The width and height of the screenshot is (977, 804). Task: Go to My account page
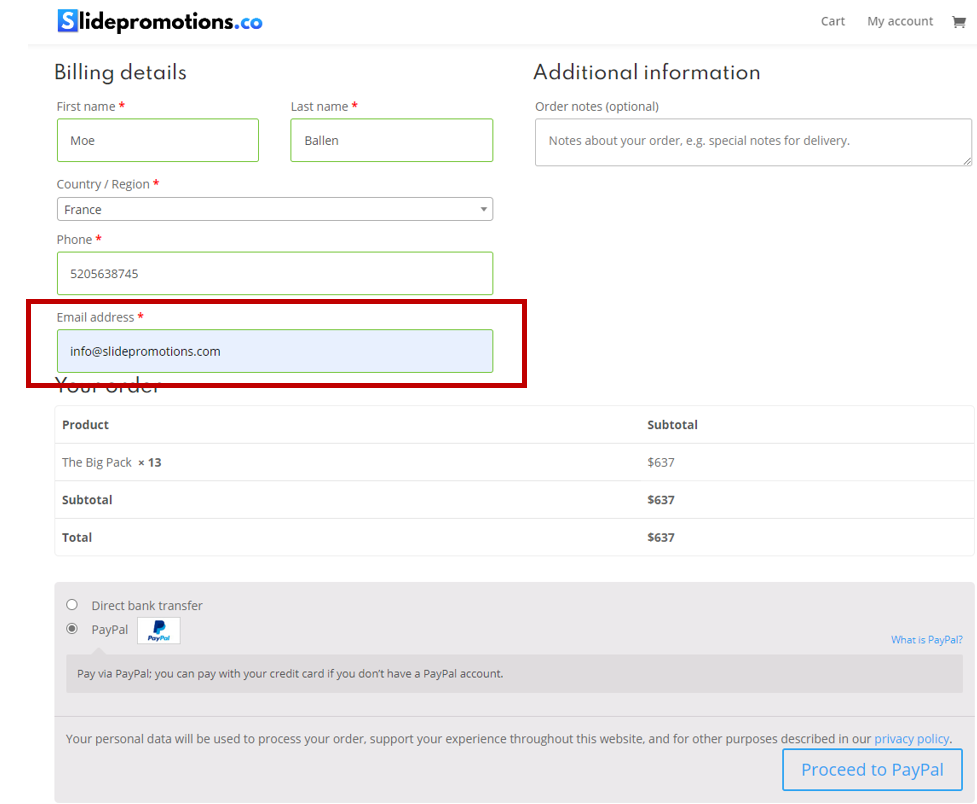click(899, 21)
